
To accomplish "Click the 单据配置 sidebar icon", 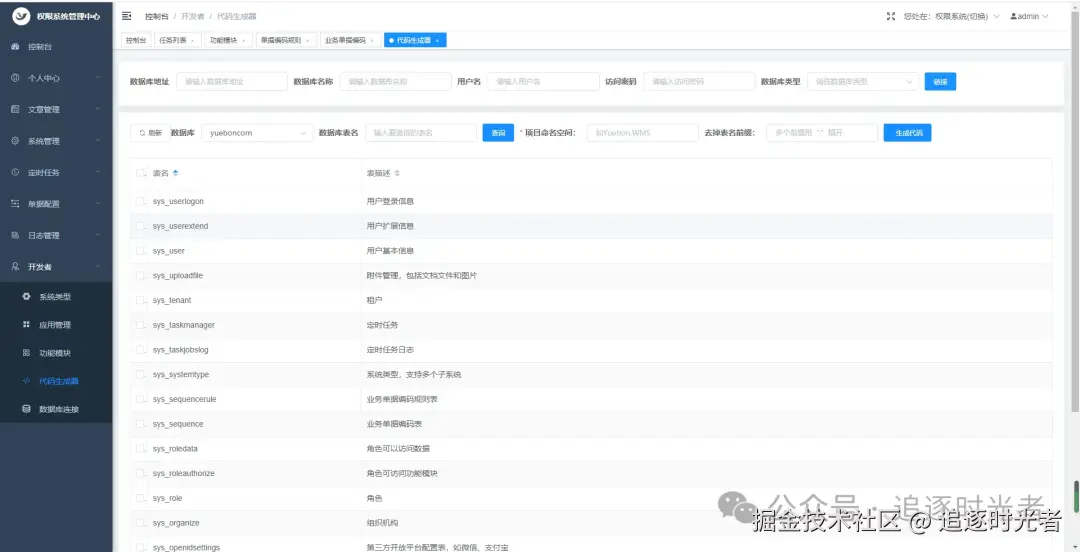I will tap(15, 203).
